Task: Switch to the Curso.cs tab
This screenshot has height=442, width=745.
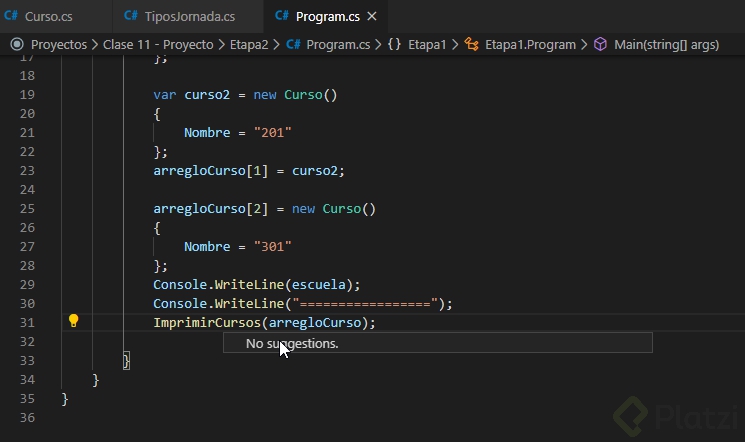Action: pyautogui.click(x=48, y=17)
